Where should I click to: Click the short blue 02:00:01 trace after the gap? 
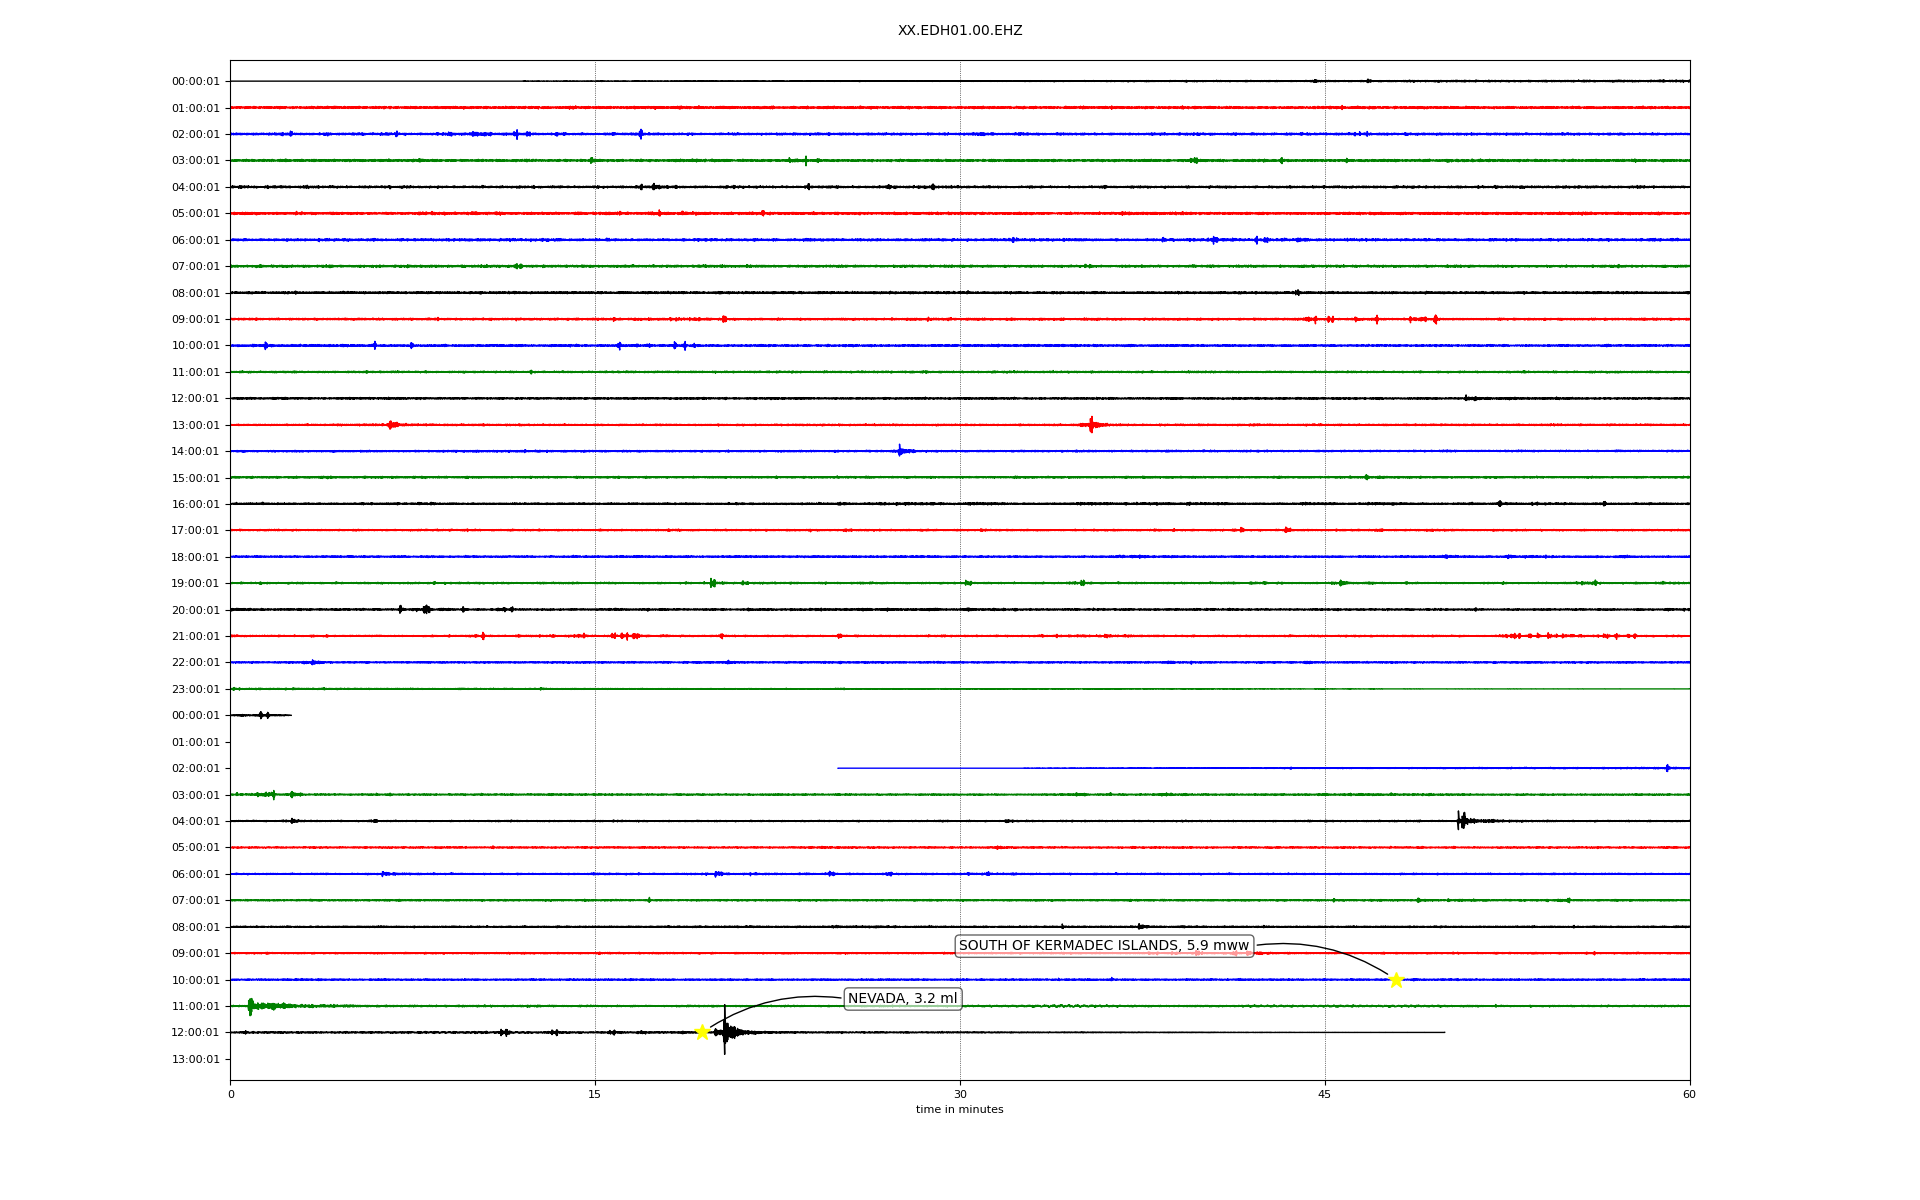click(1260, 768)
